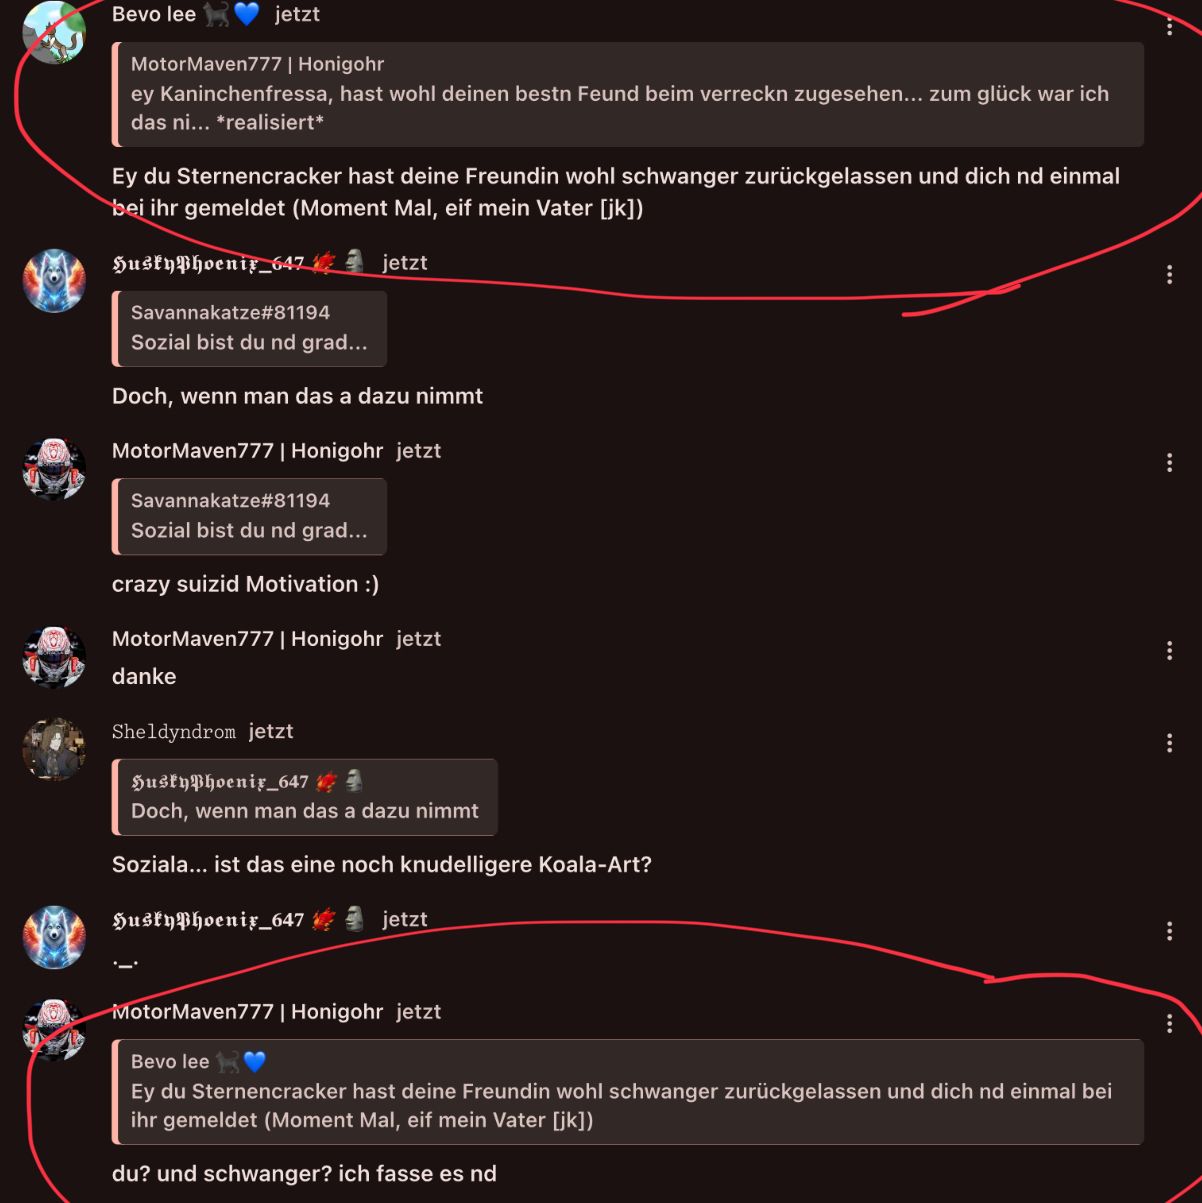This screenshot has width=1202, height=1203.
Task: Open three-dot menu on "crazy suizid Motivation" message
Action: click(1169, 462)
